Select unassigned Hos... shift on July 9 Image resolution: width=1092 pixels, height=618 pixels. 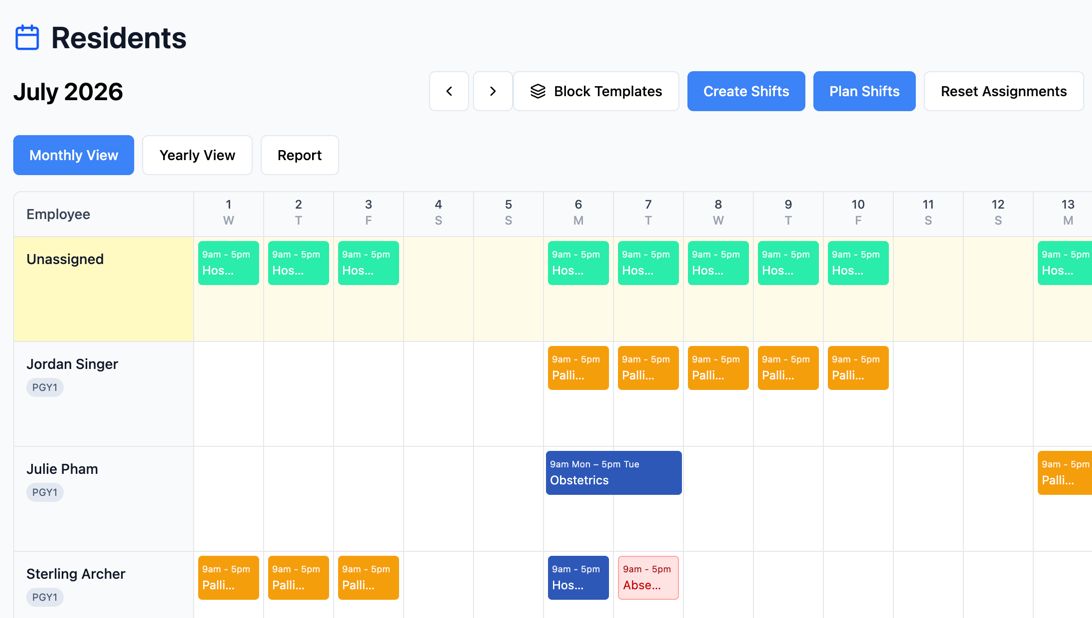click(x=788, y=263)
